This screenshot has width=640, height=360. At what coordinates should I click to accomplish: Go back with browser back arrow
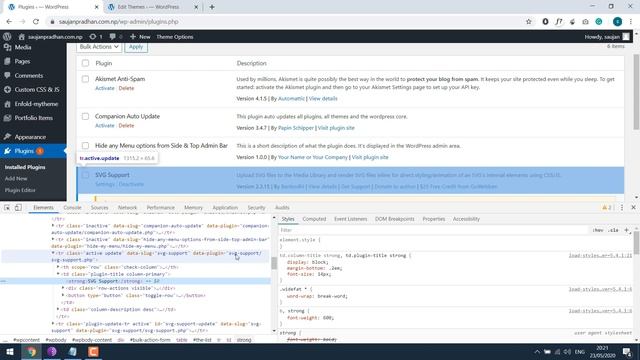(x=9, y=22)
